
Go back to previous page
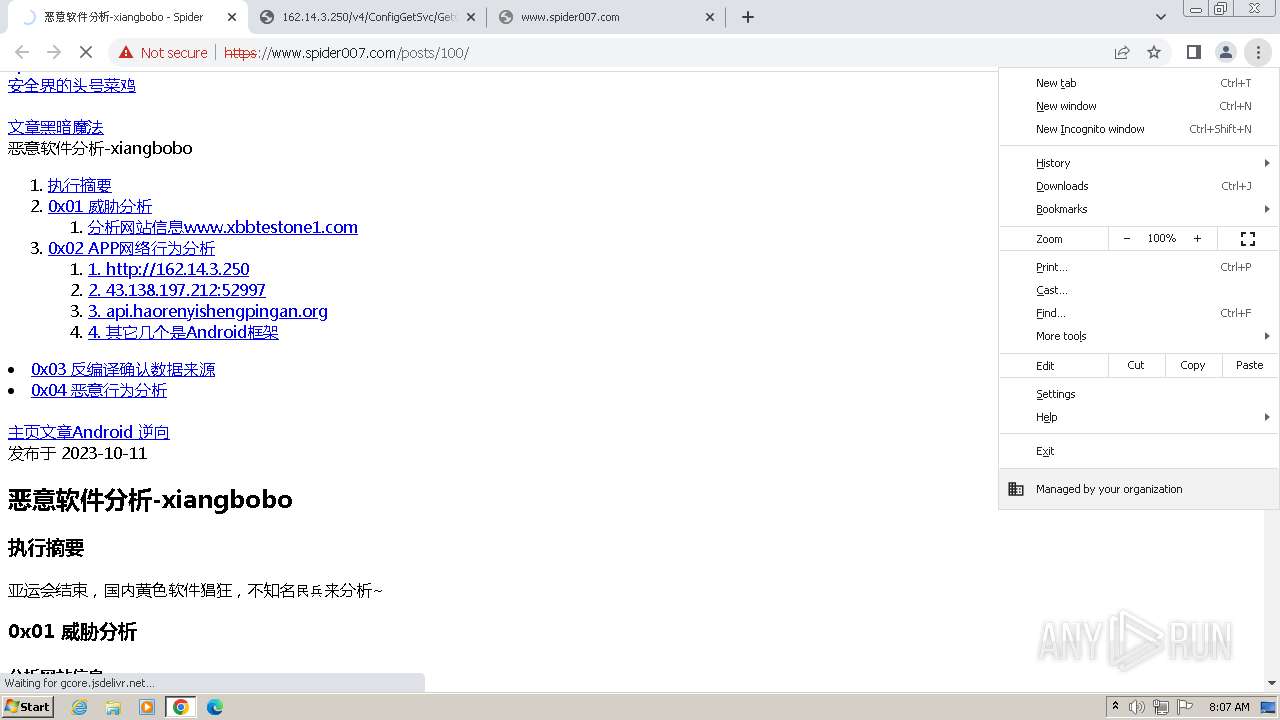(22, 52)
